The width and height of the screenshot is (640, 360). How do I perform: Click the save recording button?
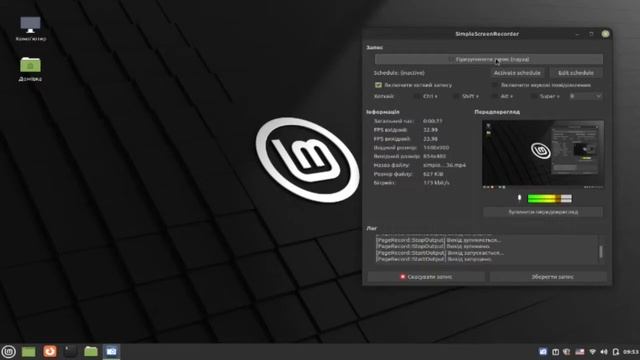pos(549,277)
